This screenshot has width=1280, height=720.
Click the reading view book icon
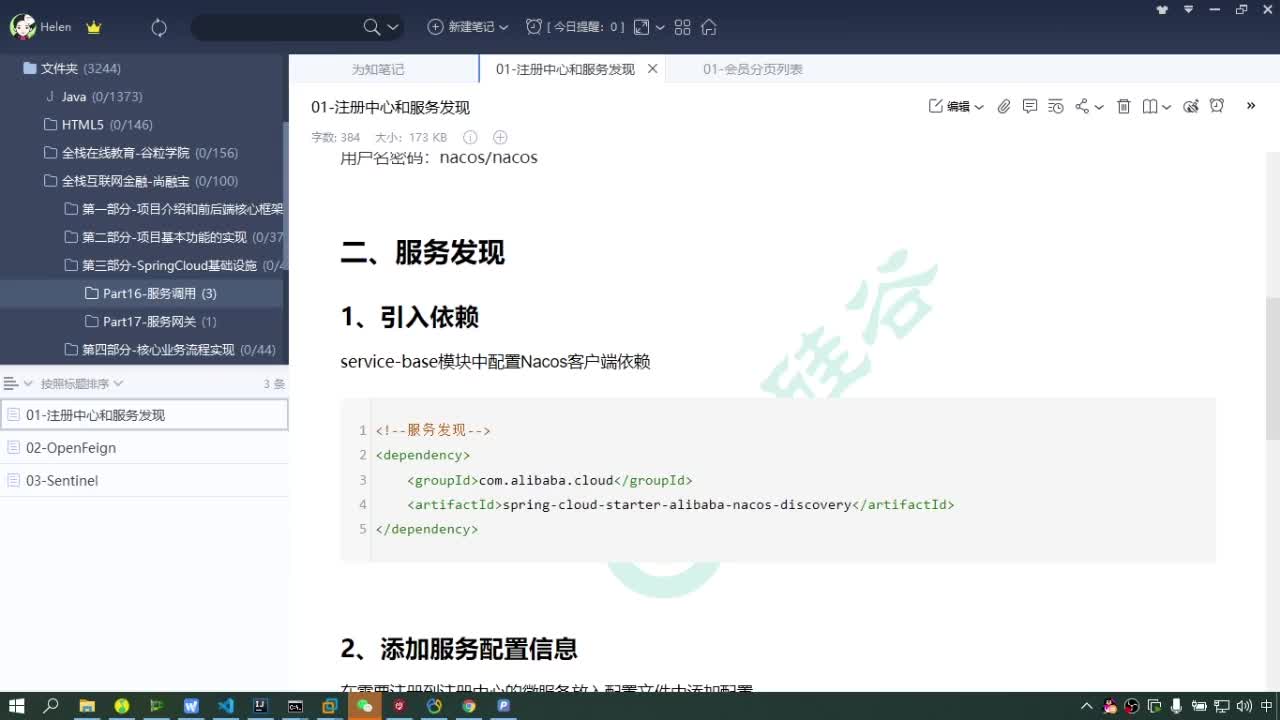tap(1150, 106)
